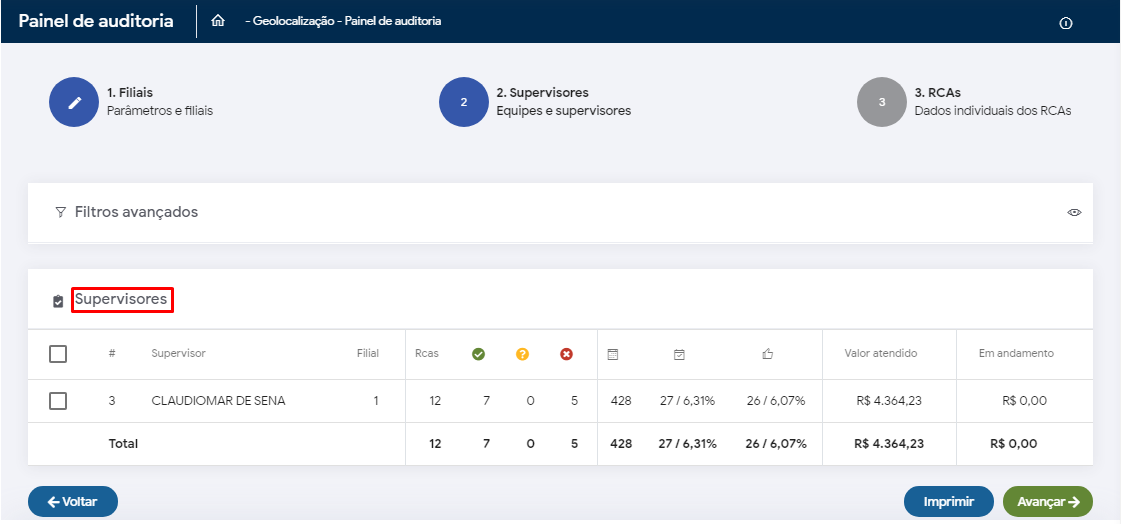Open step 3 RCAs circle
1121x524 pixels.
pyautogui.click(x=882, y=102)
